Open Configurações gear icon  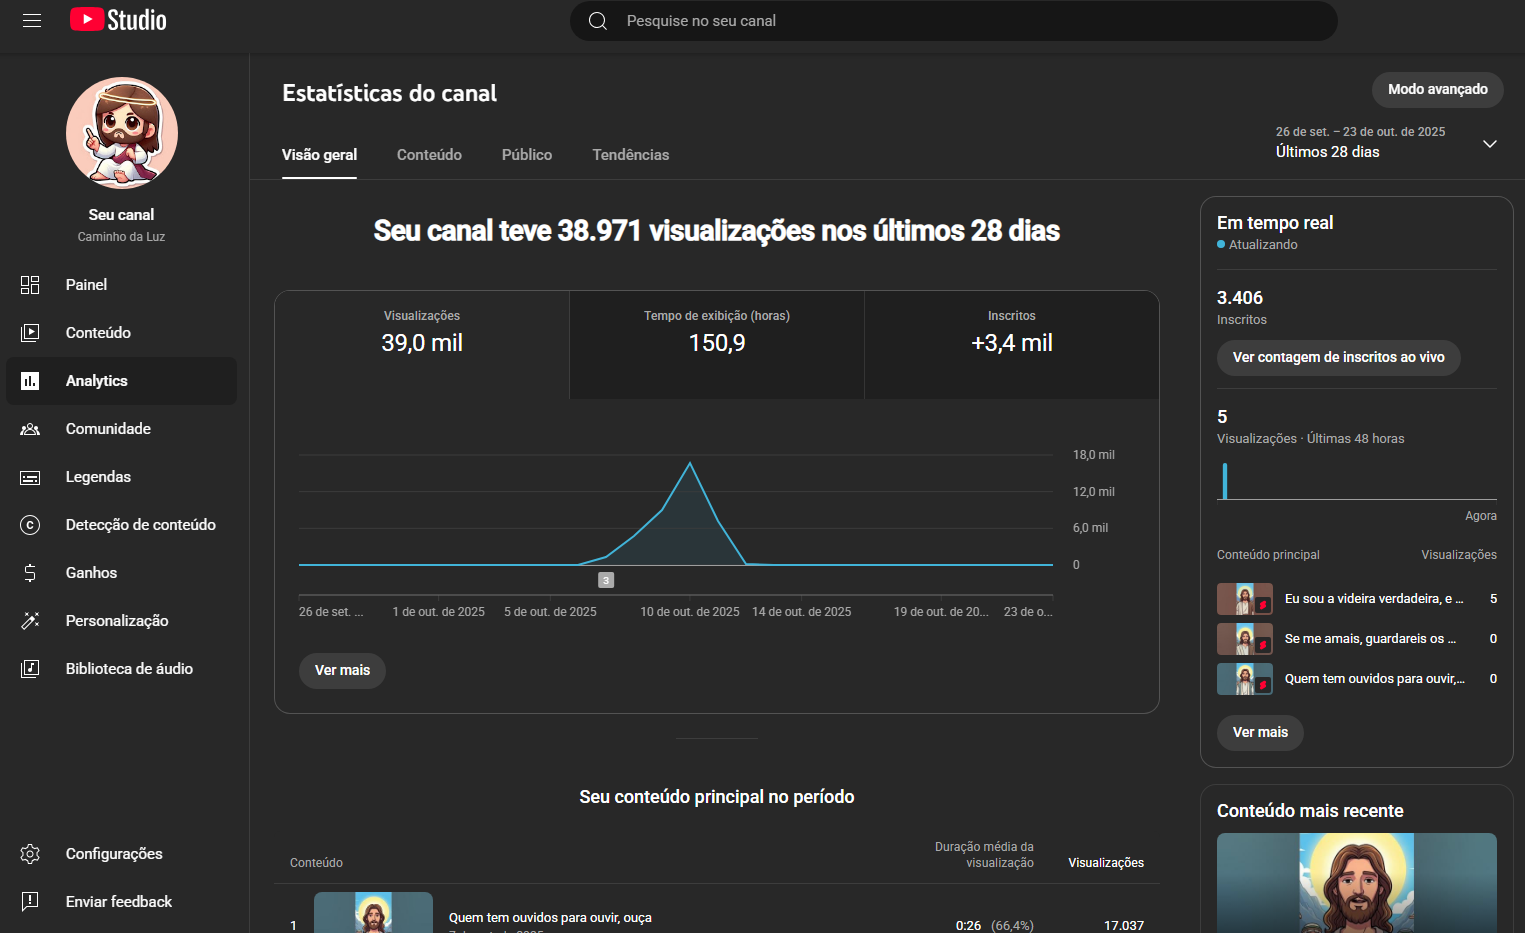point(30,854)
